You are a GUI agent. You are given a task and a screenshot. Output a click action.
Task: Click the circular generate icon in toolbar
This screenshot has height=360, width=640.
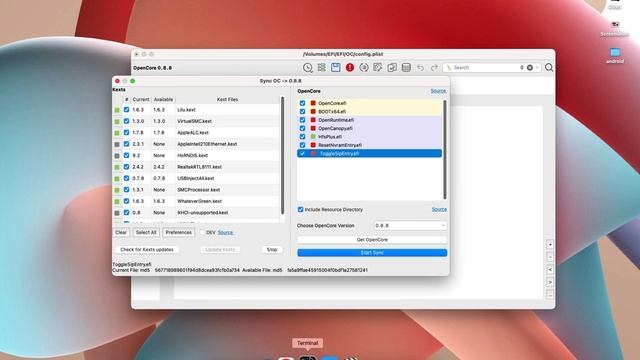364,67
